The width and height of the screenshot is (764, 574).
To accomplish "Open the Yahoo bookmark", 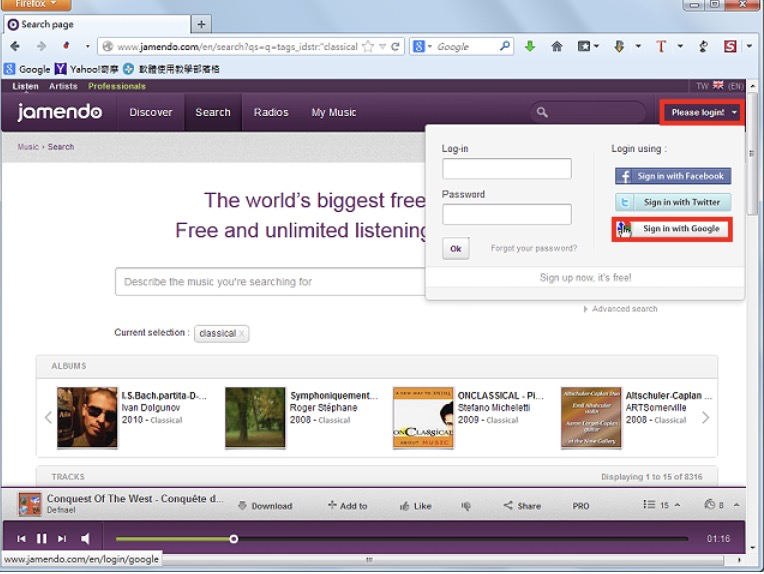I will click(x=87, y=69).
